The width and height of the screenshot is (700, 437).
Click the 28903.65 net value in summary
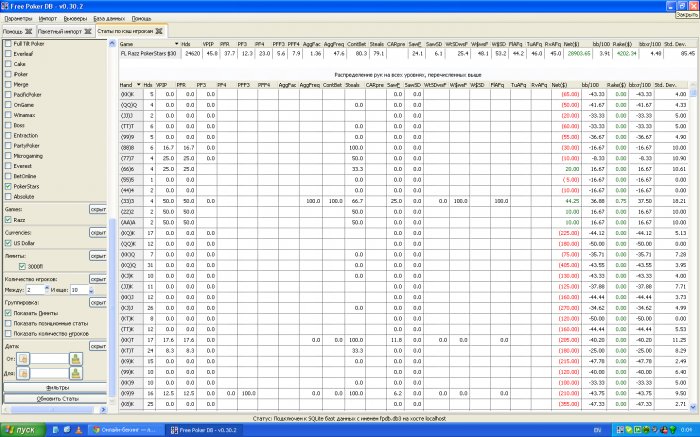[x=579, y=54]
